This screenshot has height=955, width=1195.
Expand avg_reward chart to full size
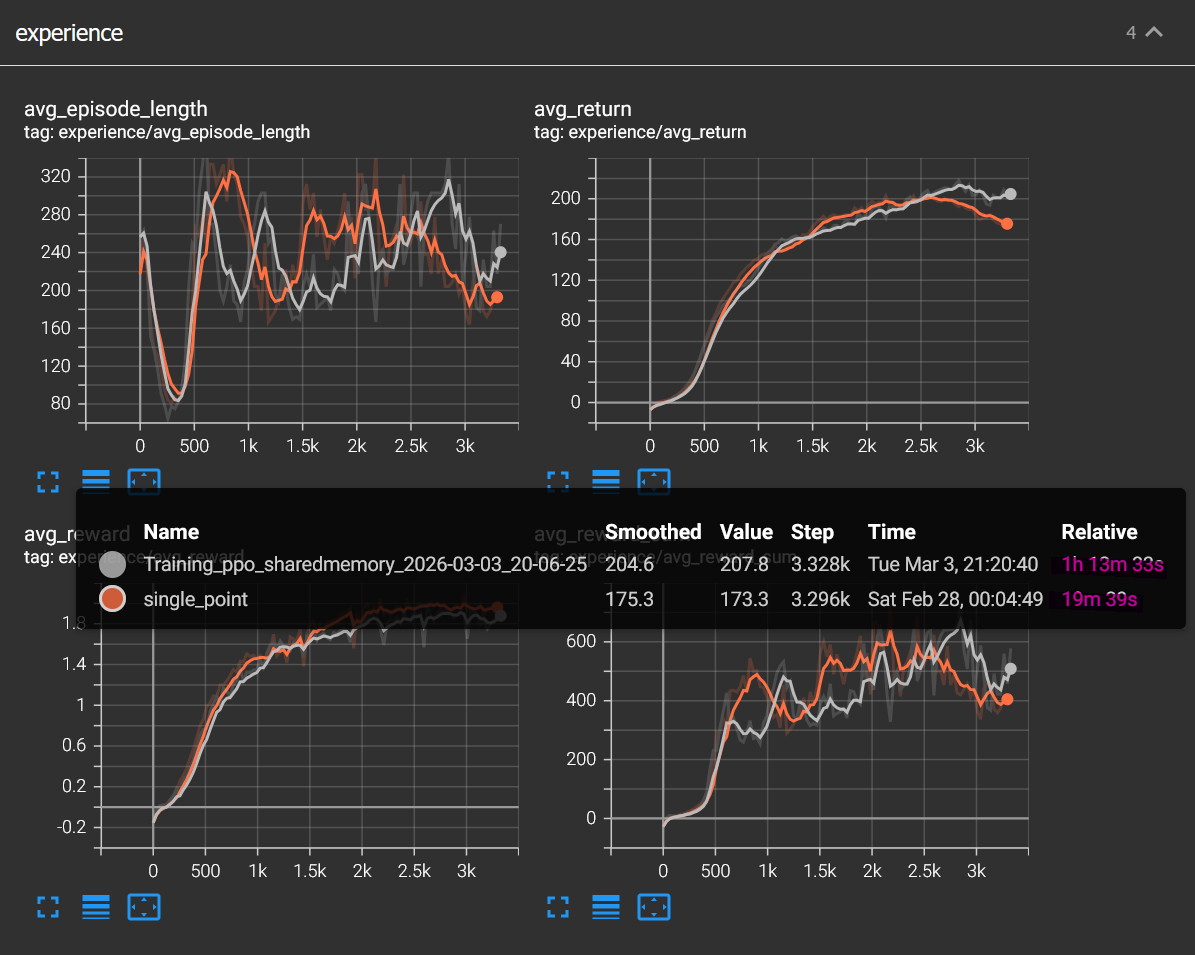(48, 907)
